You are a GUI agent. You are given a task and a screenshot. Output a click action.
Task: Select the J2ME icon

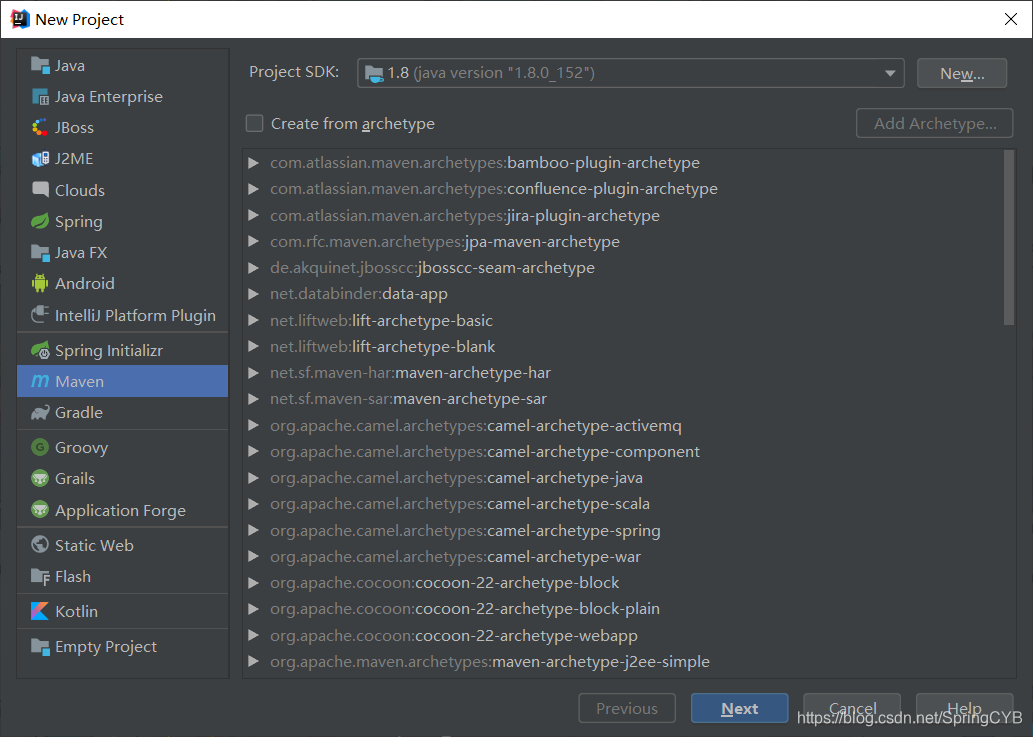(40, 159)
